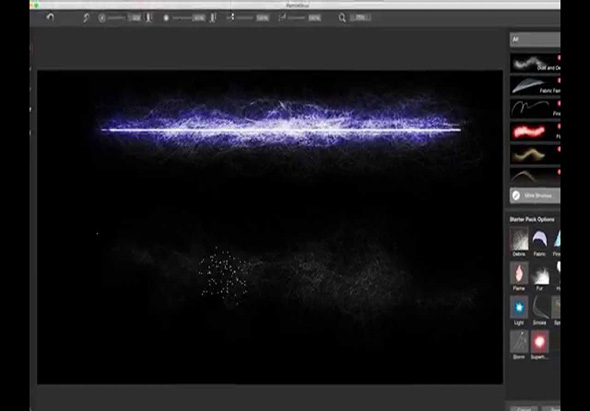Image resolution: width=590 pixels, height=411 pixels.
Task: Click the fourth slider's angle icon
Action: pyautogui.click(x=282, y=17)
